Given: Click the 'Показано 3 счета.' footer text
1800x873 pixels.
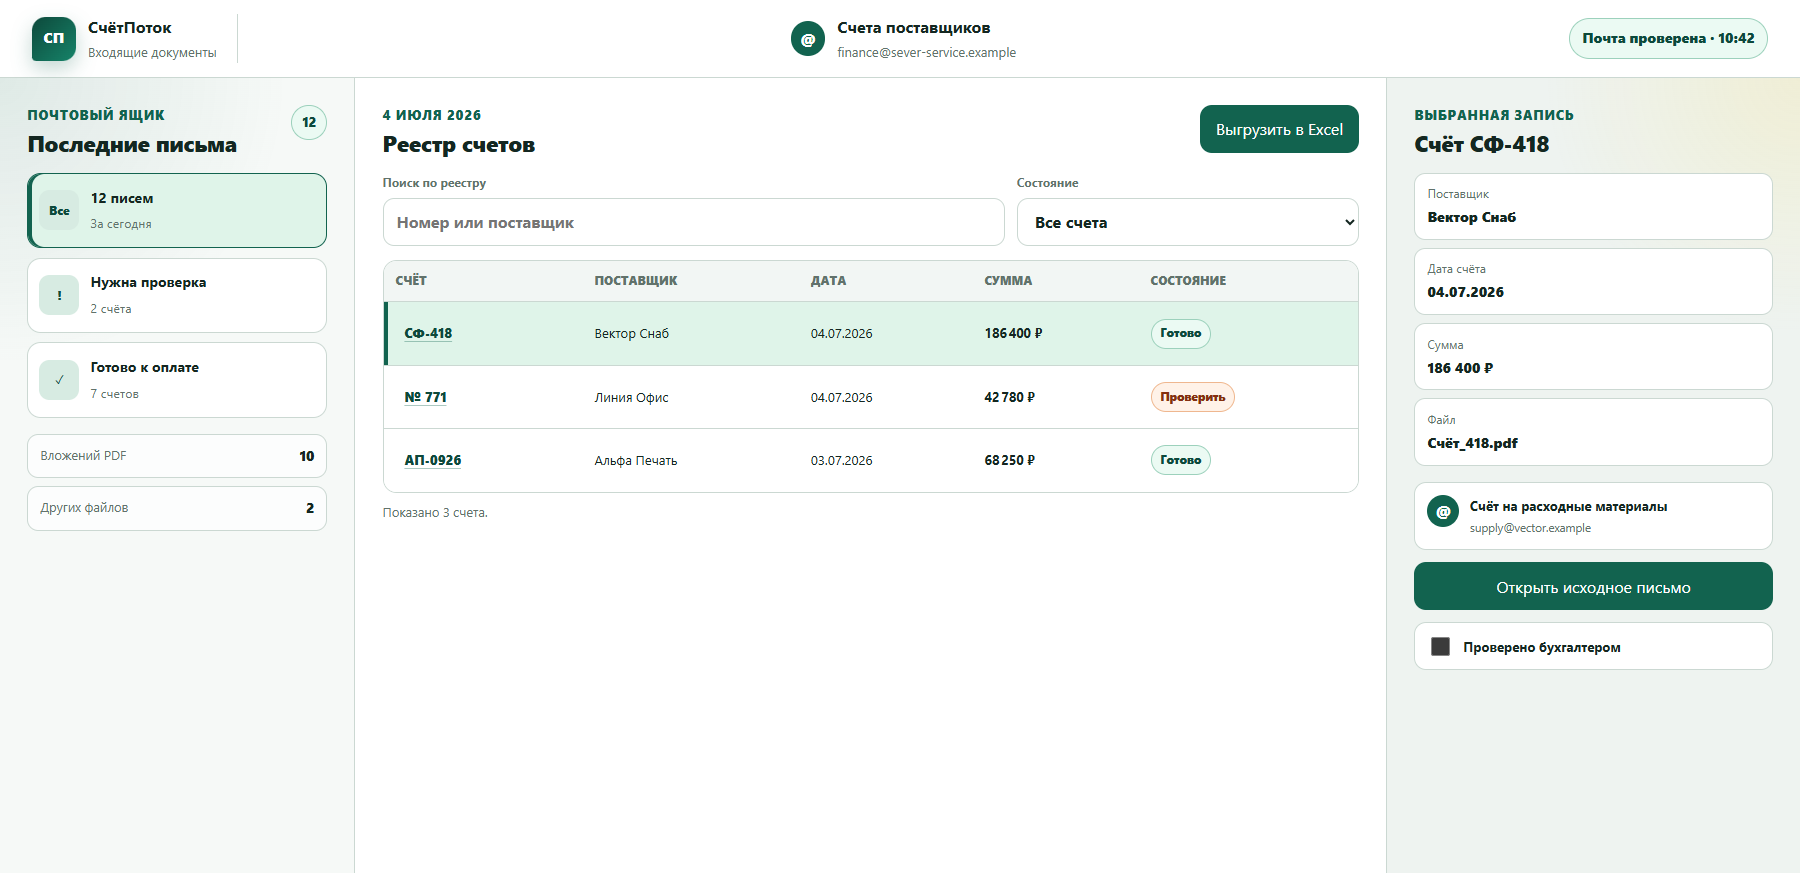Looking at the screenshot, I should tap(435, 513).
